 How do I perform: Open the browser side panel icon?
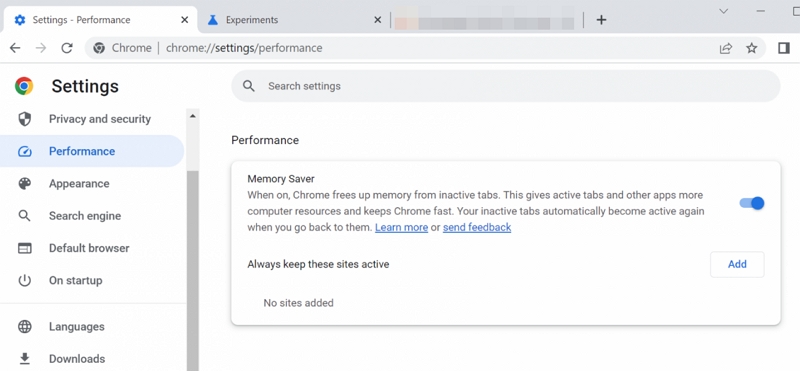point(784,48)
